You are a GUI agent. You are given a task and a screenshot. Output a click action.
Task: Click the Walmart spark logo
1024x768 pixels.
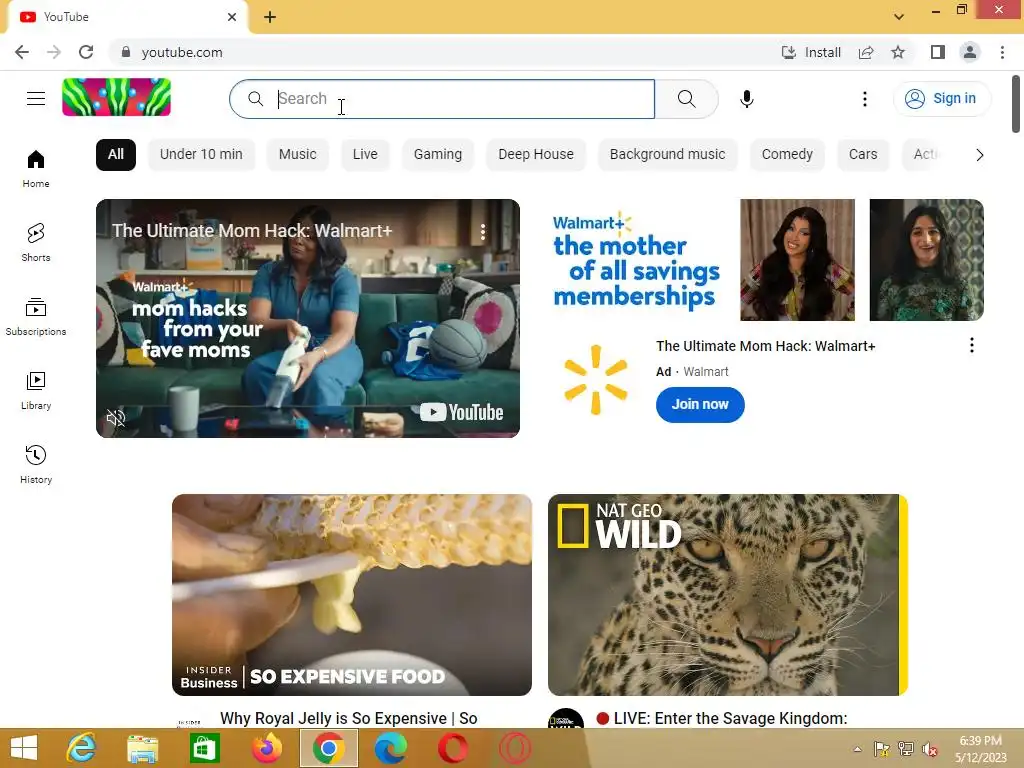pos(596,380)
